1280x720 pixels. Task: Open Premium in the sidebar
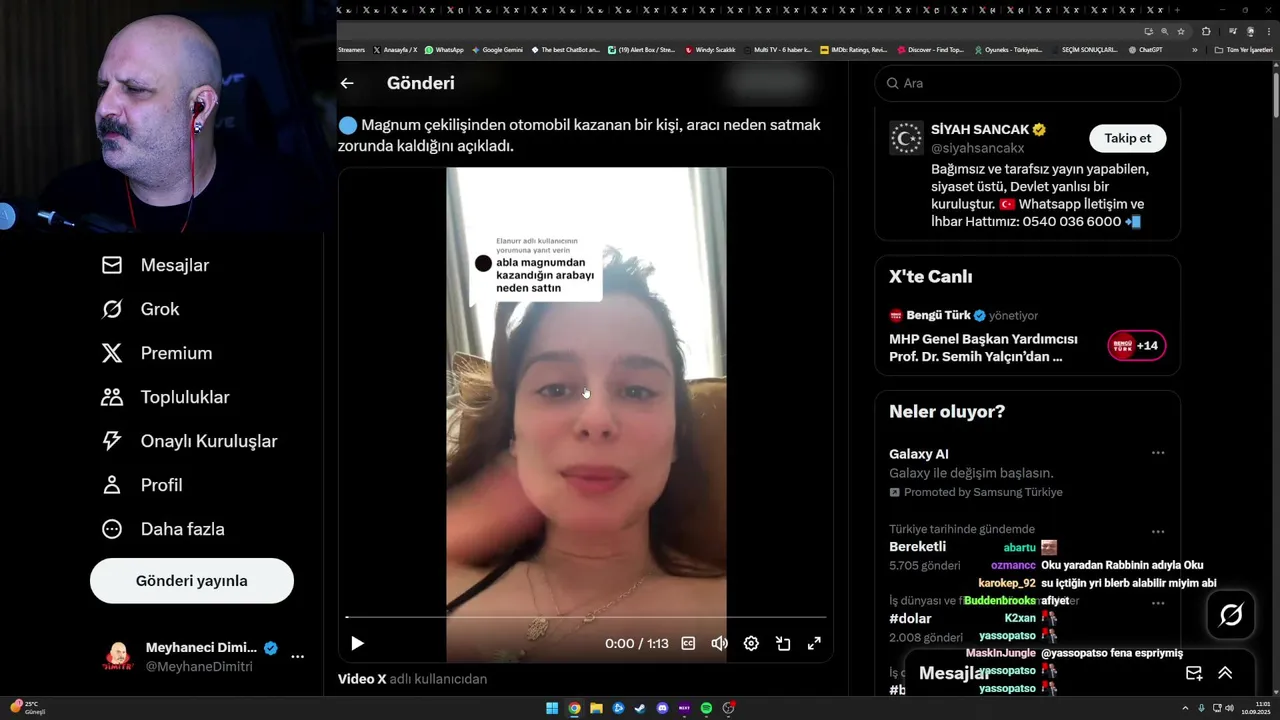click(x=157, y=353)
